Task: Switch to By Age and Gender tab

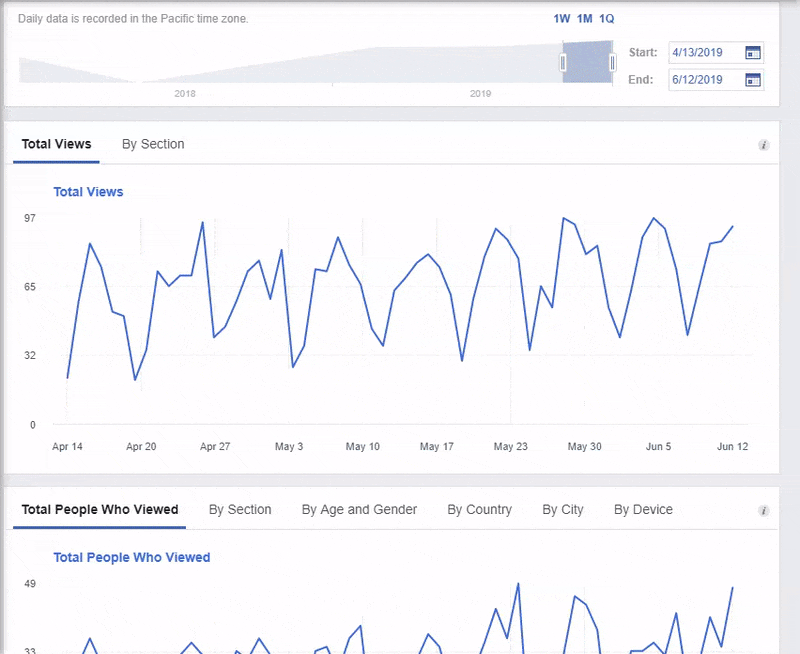Action: pos(359,510)
